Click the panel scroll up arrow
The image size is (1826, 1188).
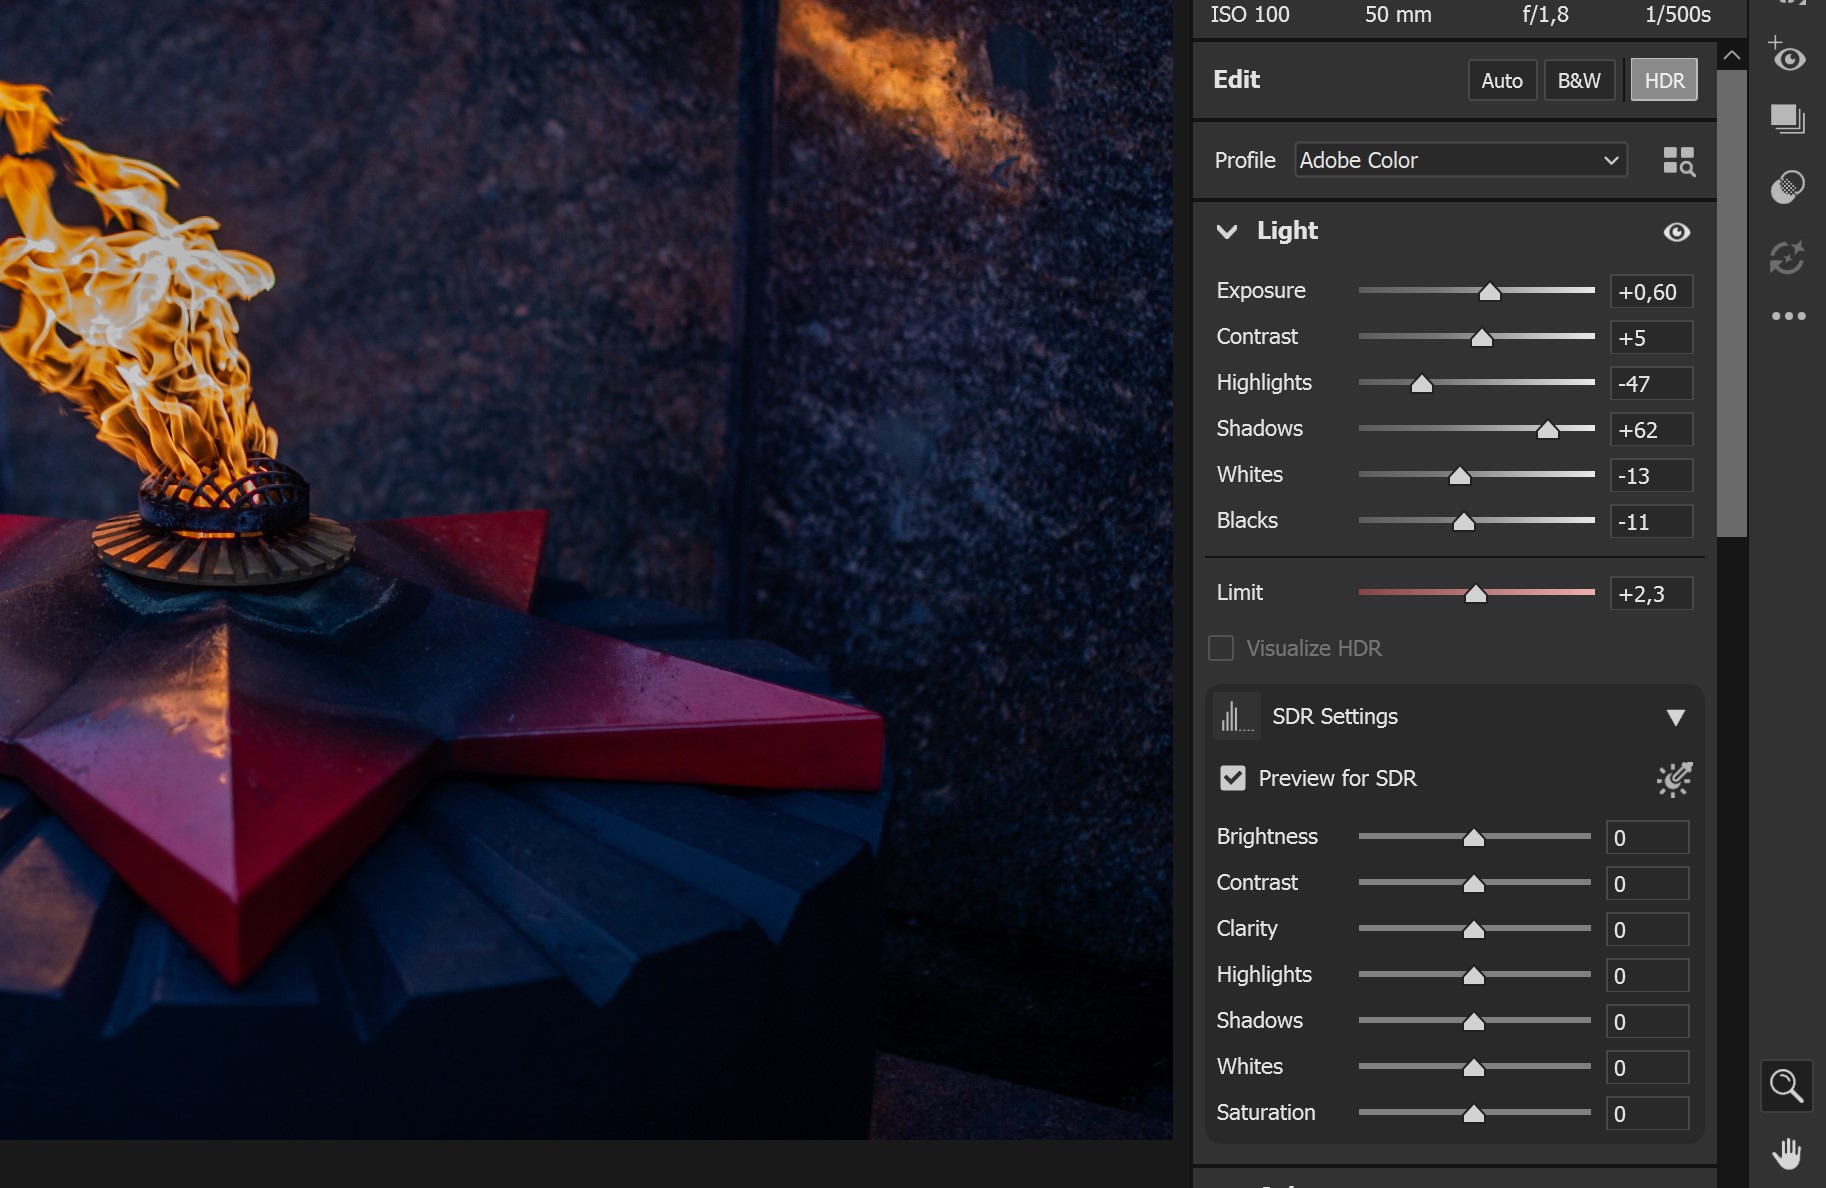point(1732,56)
